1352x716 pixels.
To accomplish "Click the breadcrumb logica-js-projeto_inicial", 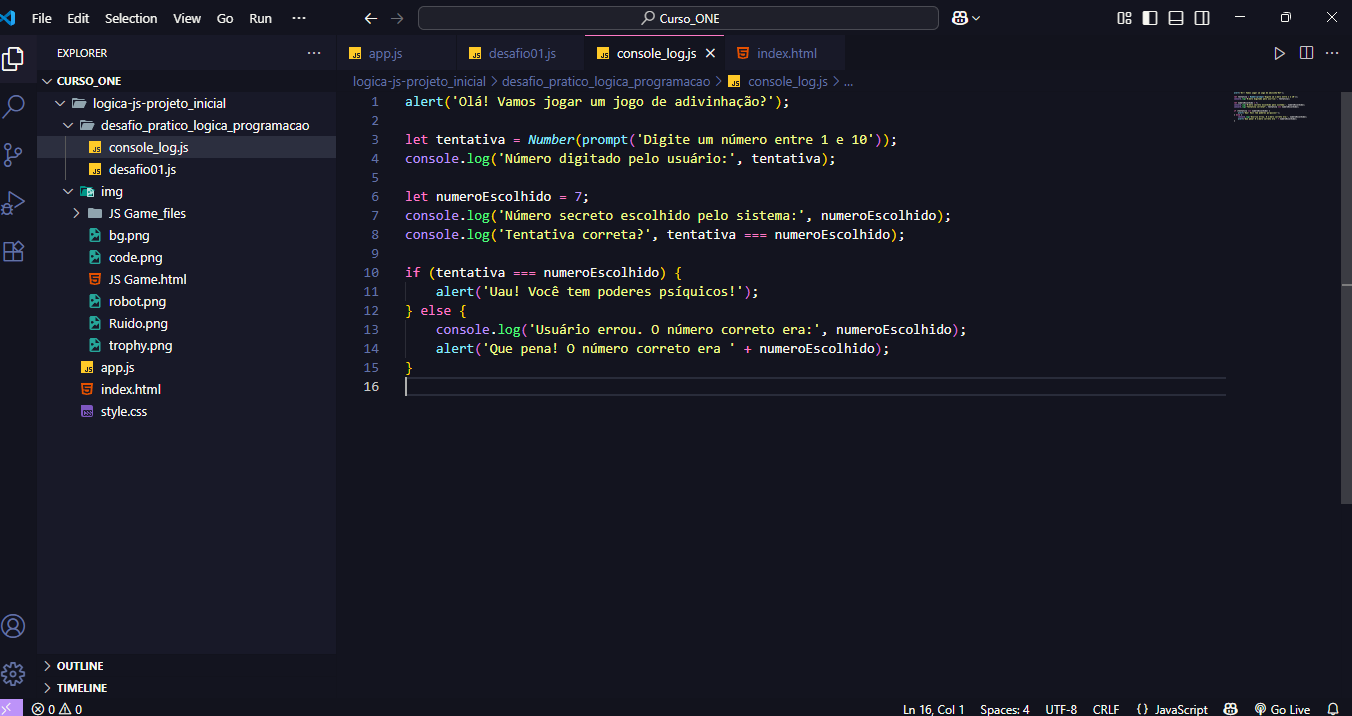I will (419, 81).
